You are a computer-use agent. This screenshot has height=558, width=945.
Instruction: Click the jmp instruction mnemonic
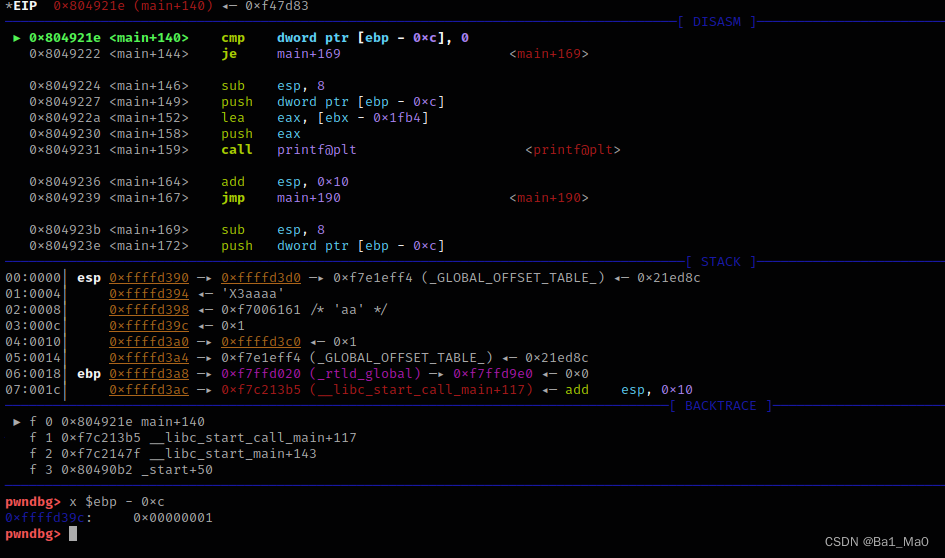pos(233,198)
